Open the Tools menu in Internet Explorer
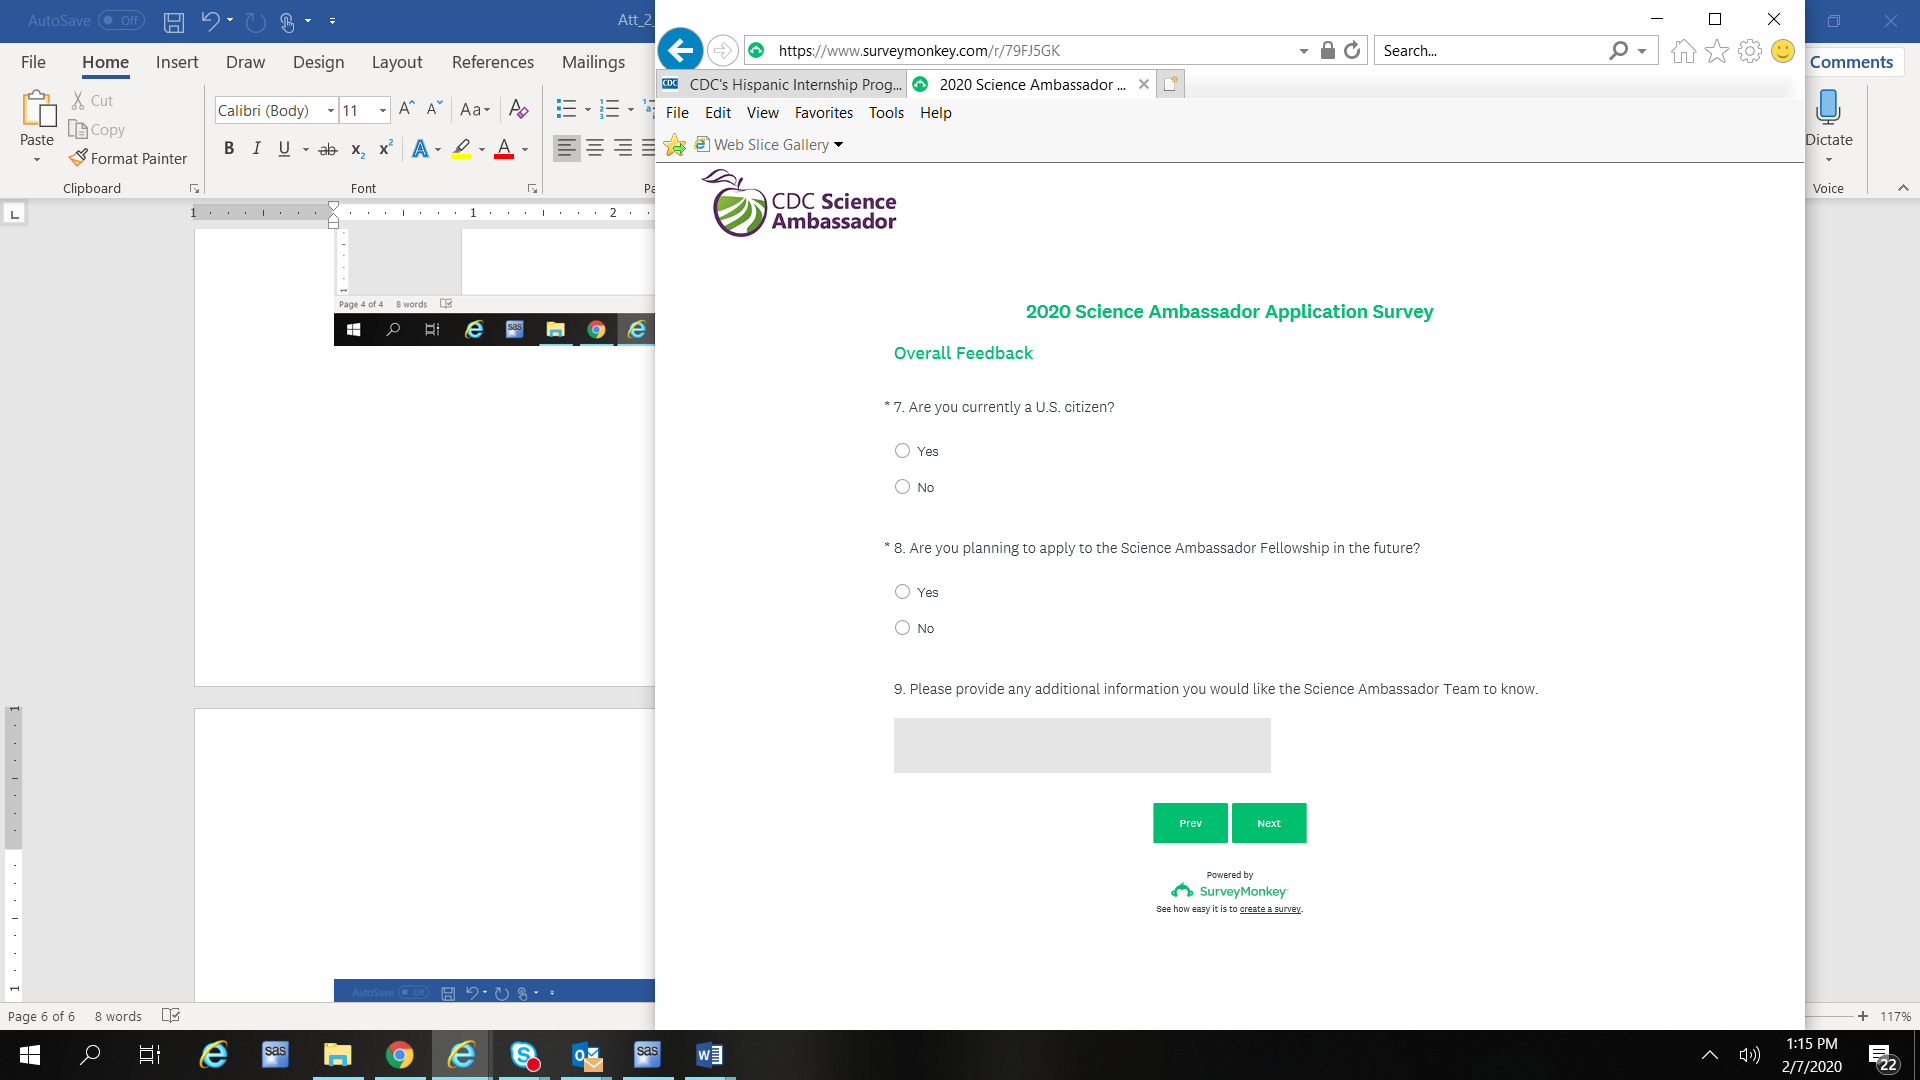Screen dimensions: 1920x1080 click(885, 113)
